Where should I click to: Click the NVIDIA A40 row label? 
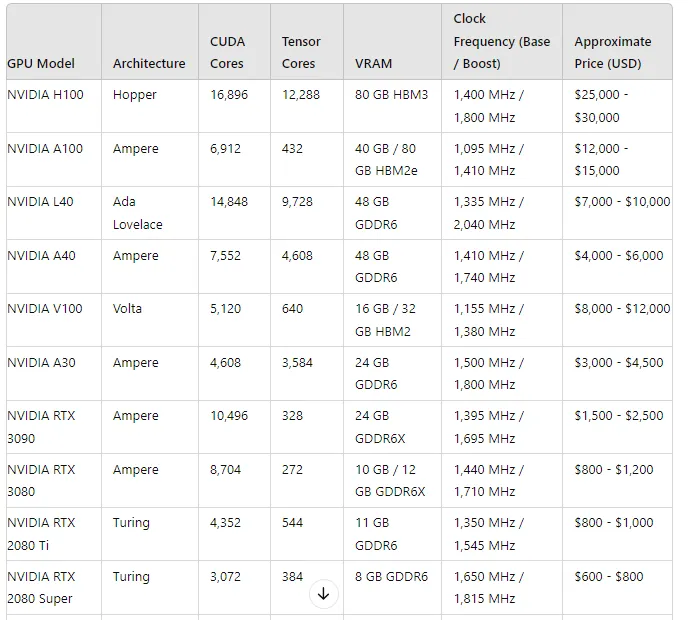pos(41,256)
